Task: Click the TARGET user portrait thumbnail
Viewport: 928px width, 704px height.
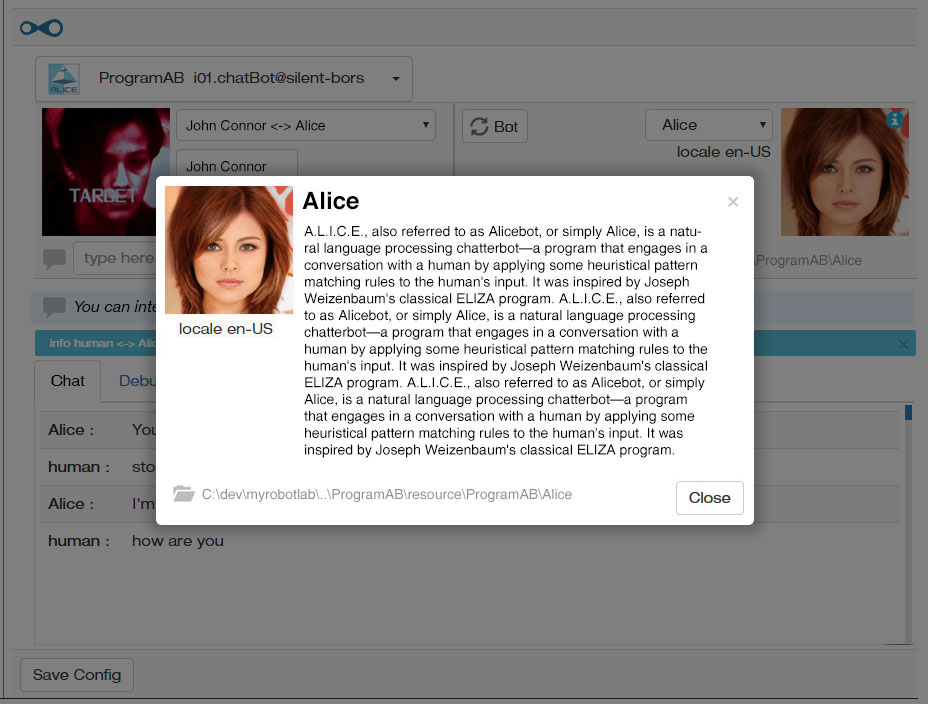Action: (105, 172)
